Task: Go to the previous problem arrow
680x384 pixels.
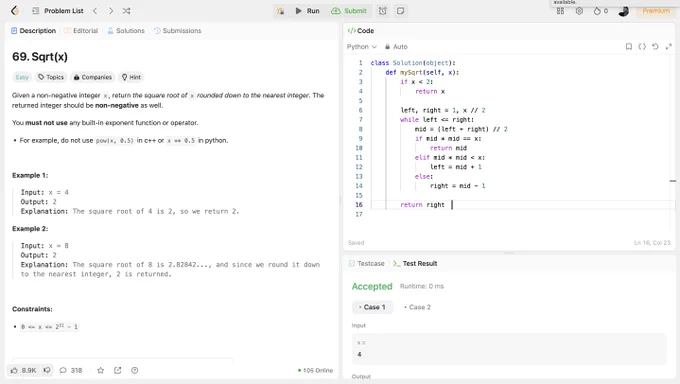Action: point(95,11)
